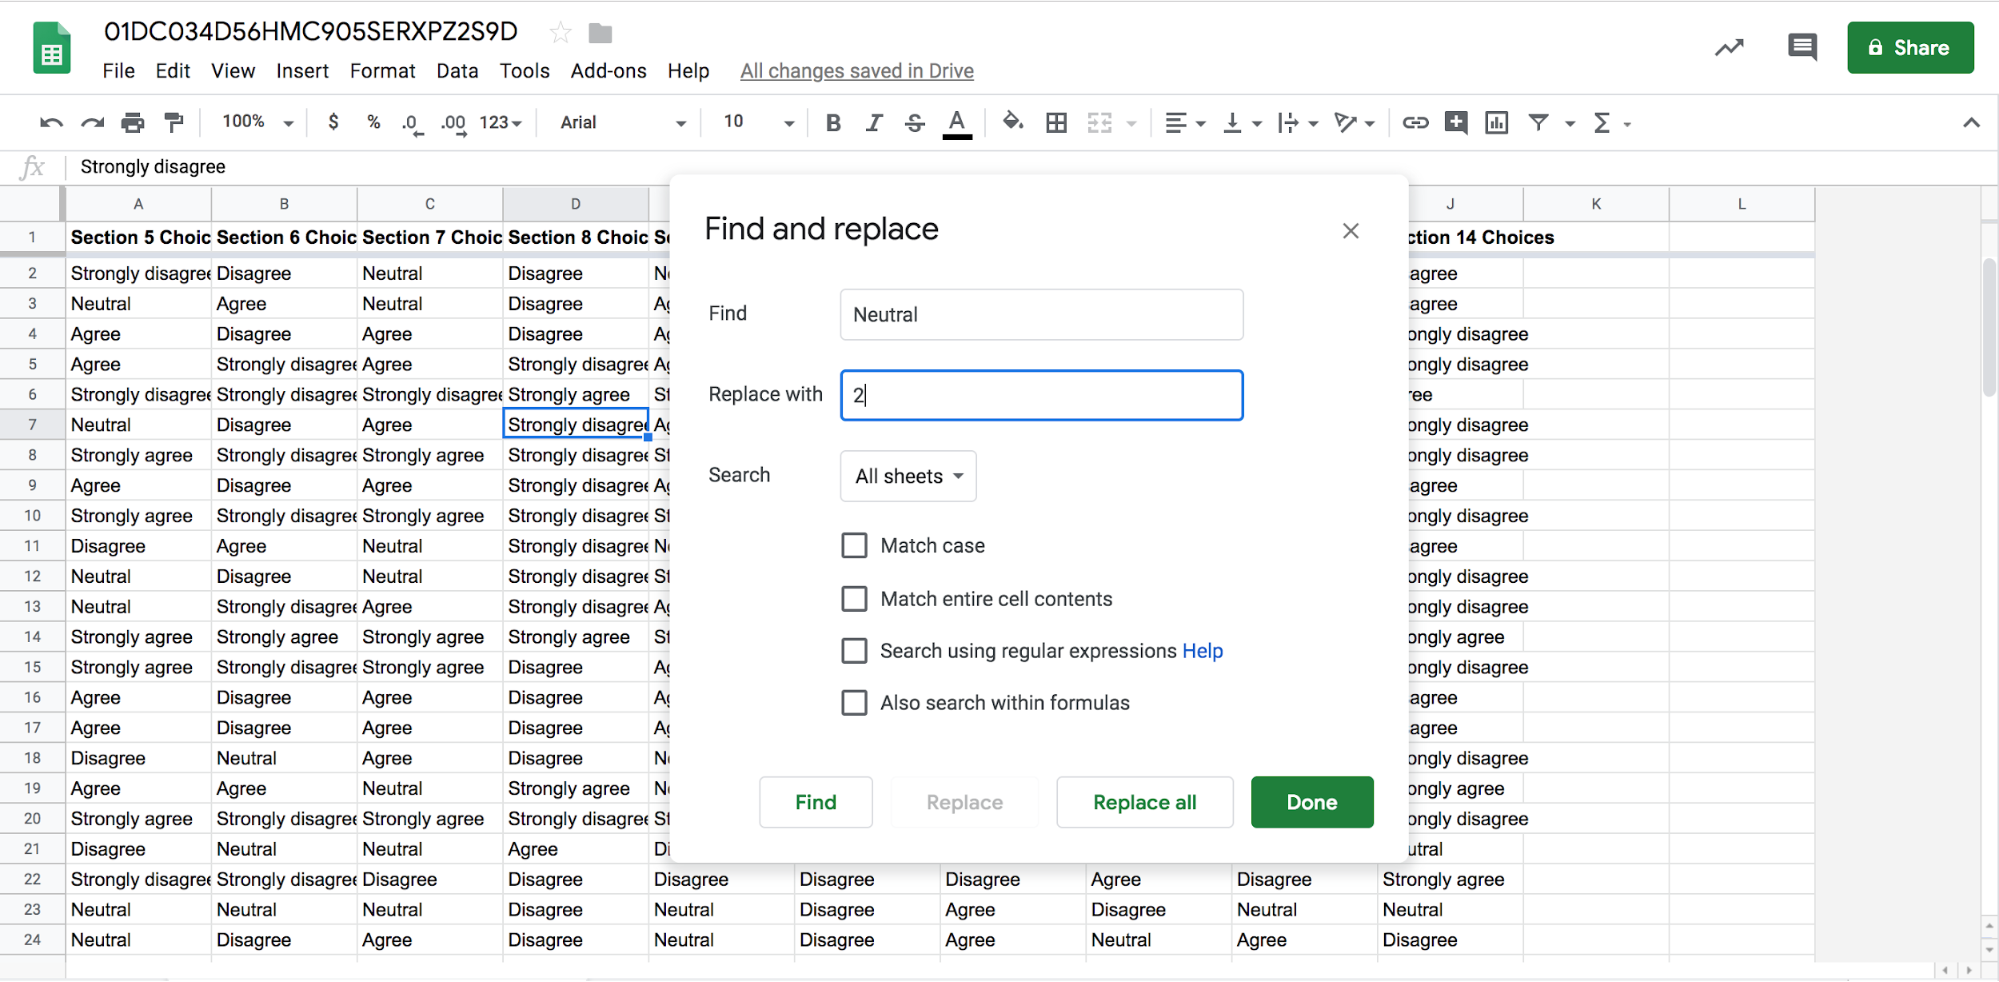
Task: Click the Replace all button
Action: point(1144,802)
